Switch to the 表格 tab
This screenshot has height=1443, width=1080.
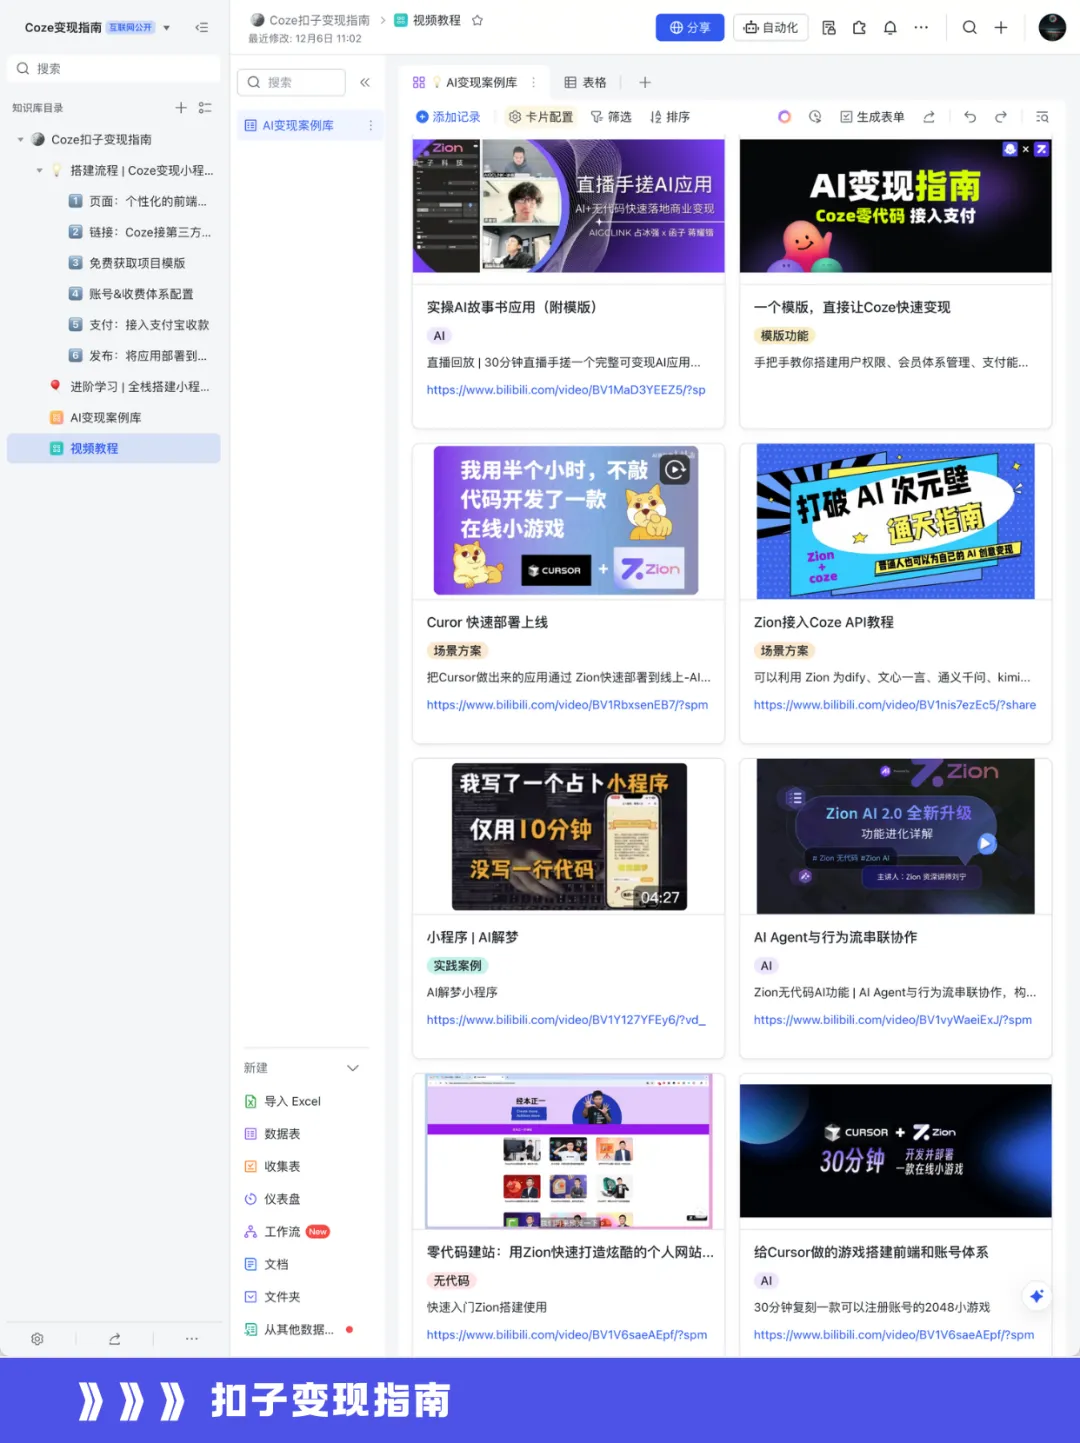click(586, 83)
